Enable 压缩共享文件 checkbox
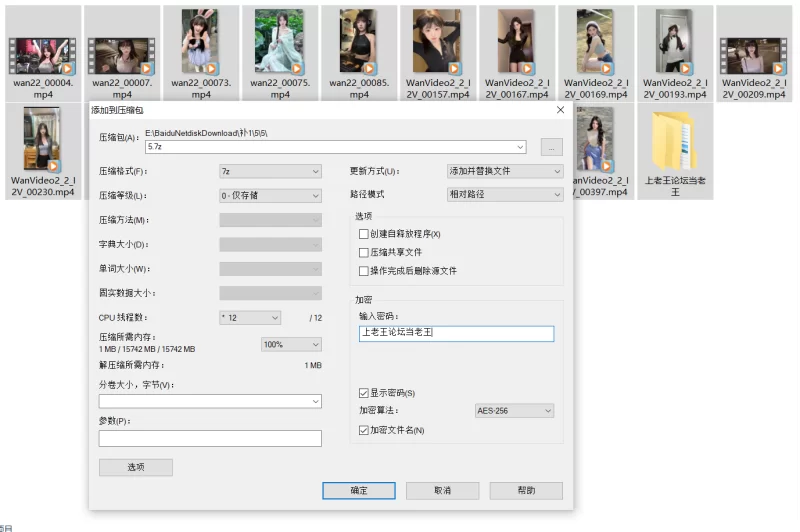 364,252
